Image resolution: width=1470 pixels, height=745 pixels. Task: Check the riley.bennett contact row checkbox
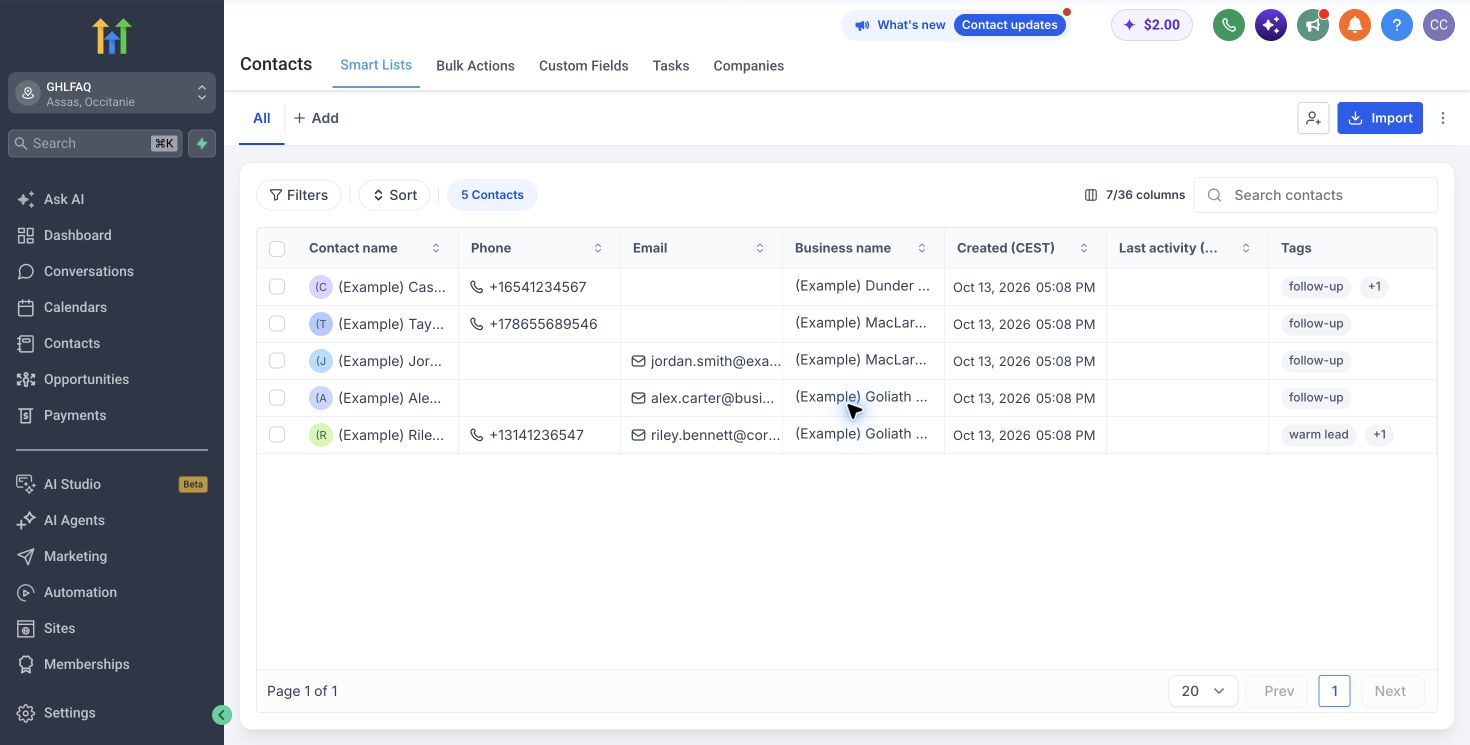277,435
